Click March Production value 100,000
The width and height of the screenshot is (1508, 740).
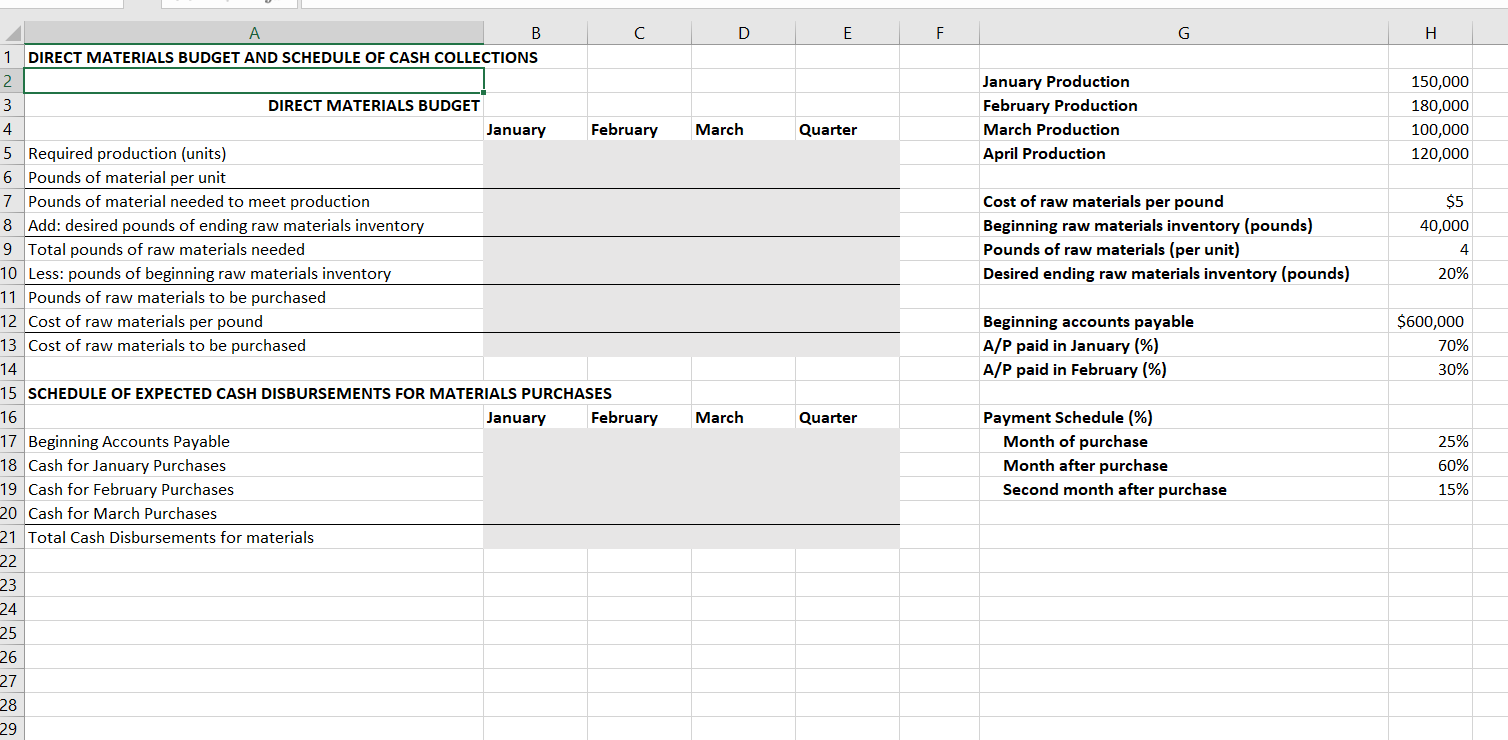click(1439, 130)
